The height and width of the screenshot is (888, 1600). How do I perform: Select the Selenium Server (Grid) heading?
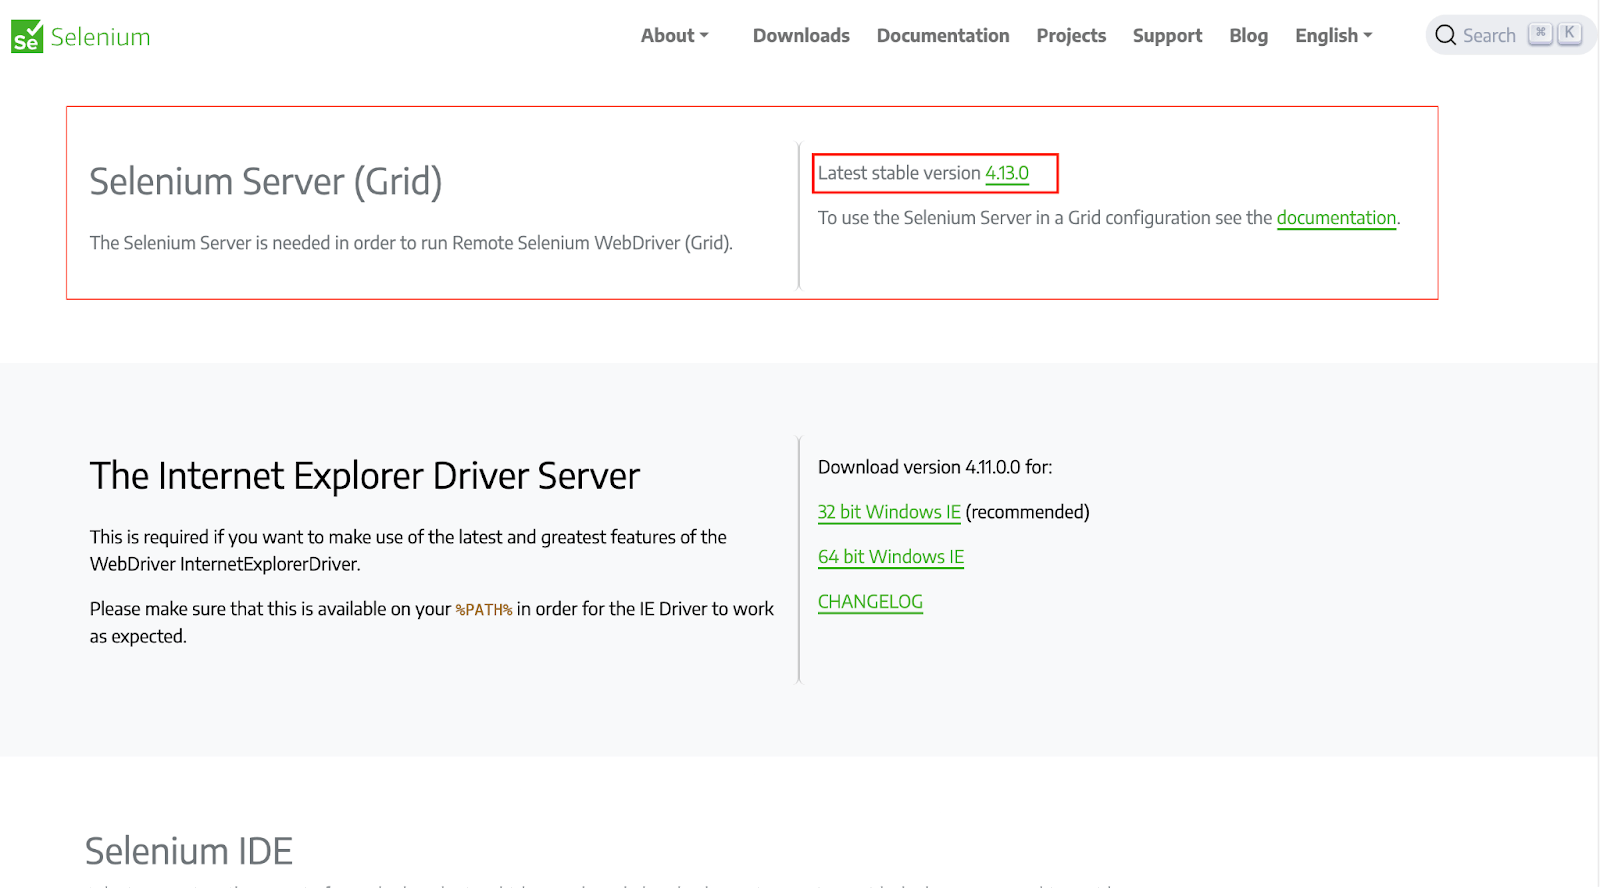(266, 182)
